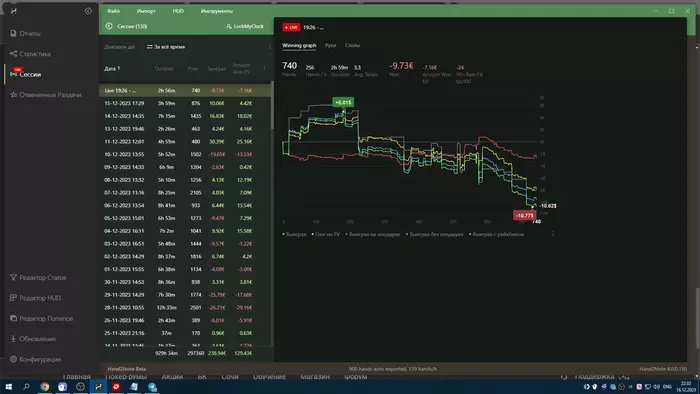Select session 06-12-2023 13:54
700x394 pixels.
pyautogui.click(x=185, y=206)
